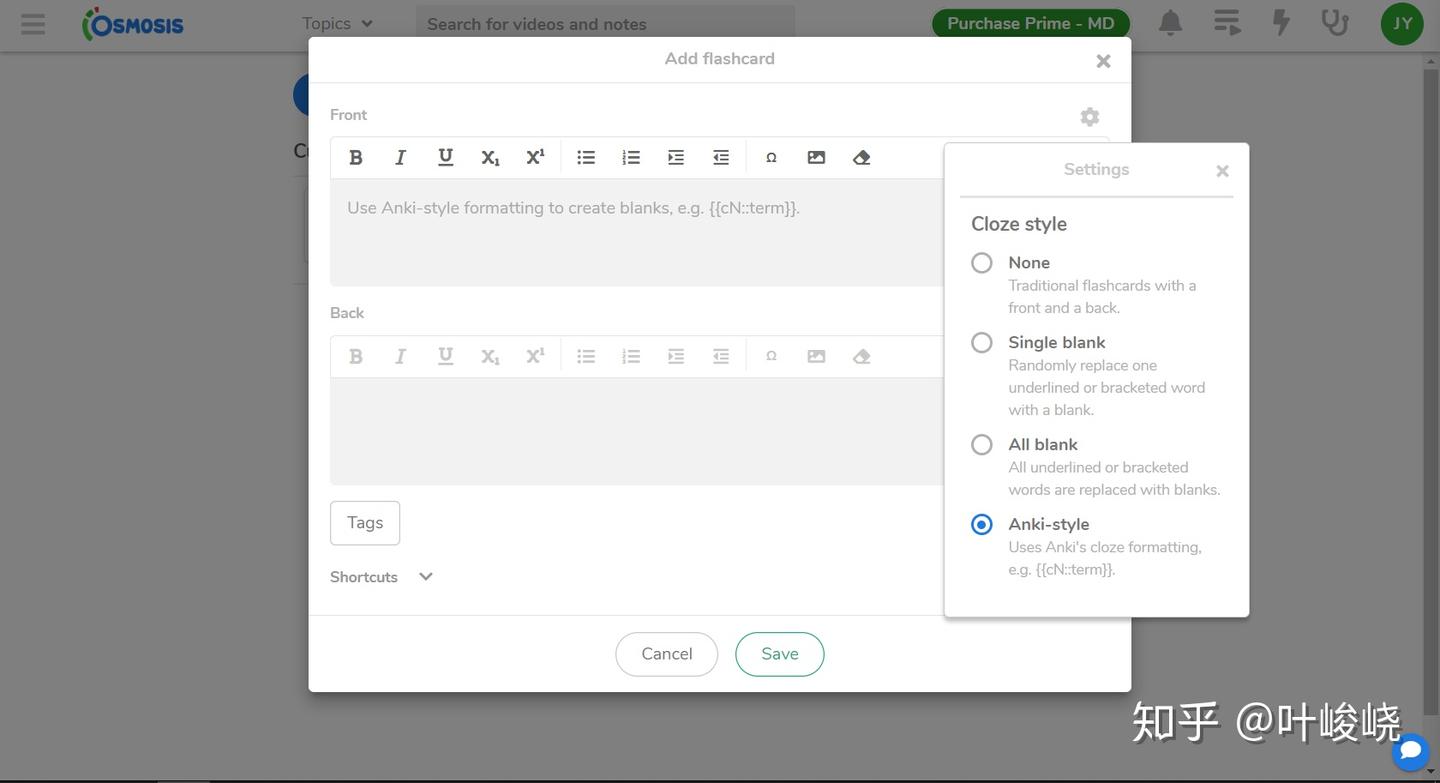Insert image in Front editor
The height and width of the screenshot is (783, 1440).
(816, 157)
